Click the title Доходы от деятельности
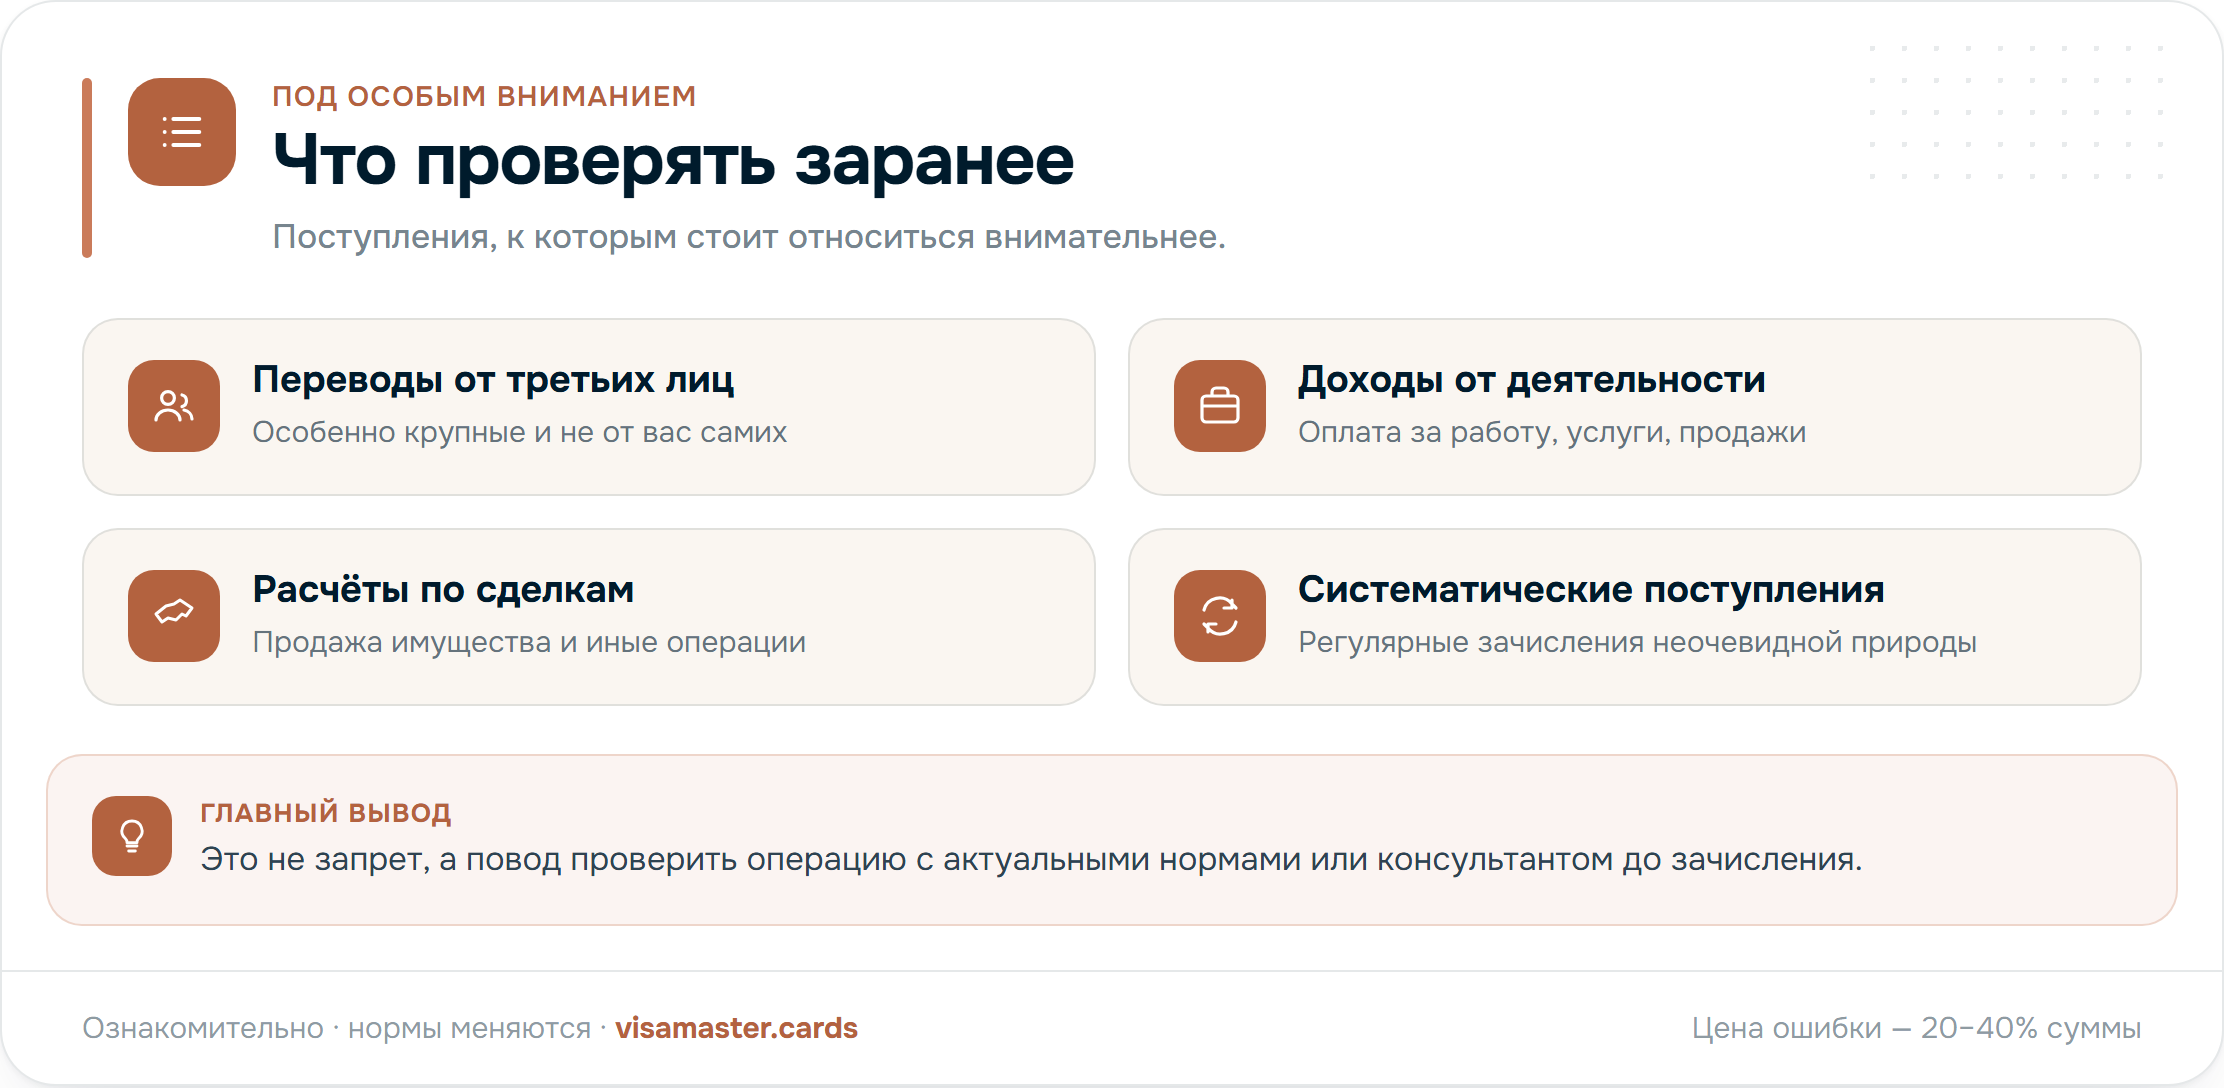 point(1532,380)
